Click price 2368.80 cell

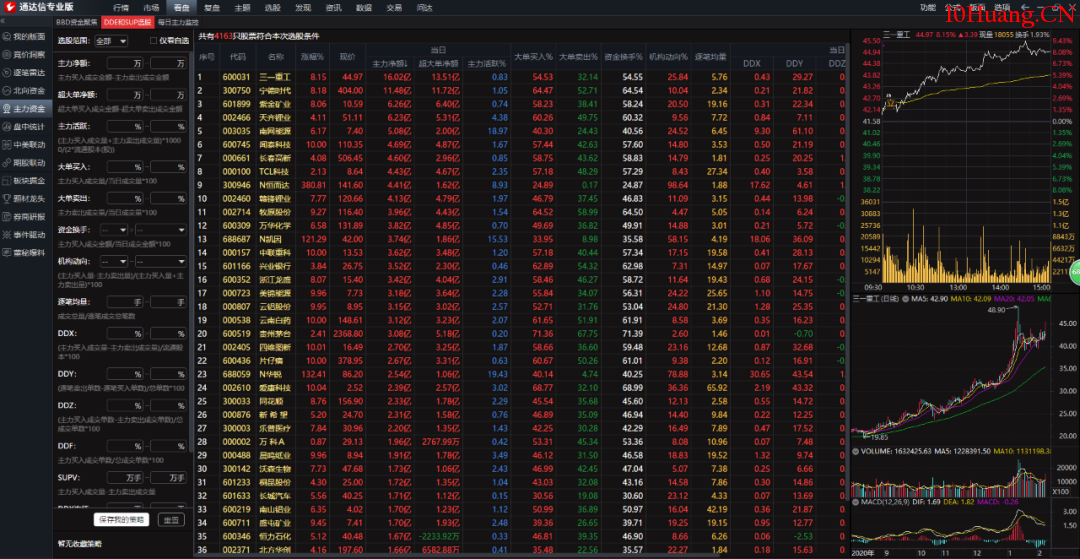349,333
